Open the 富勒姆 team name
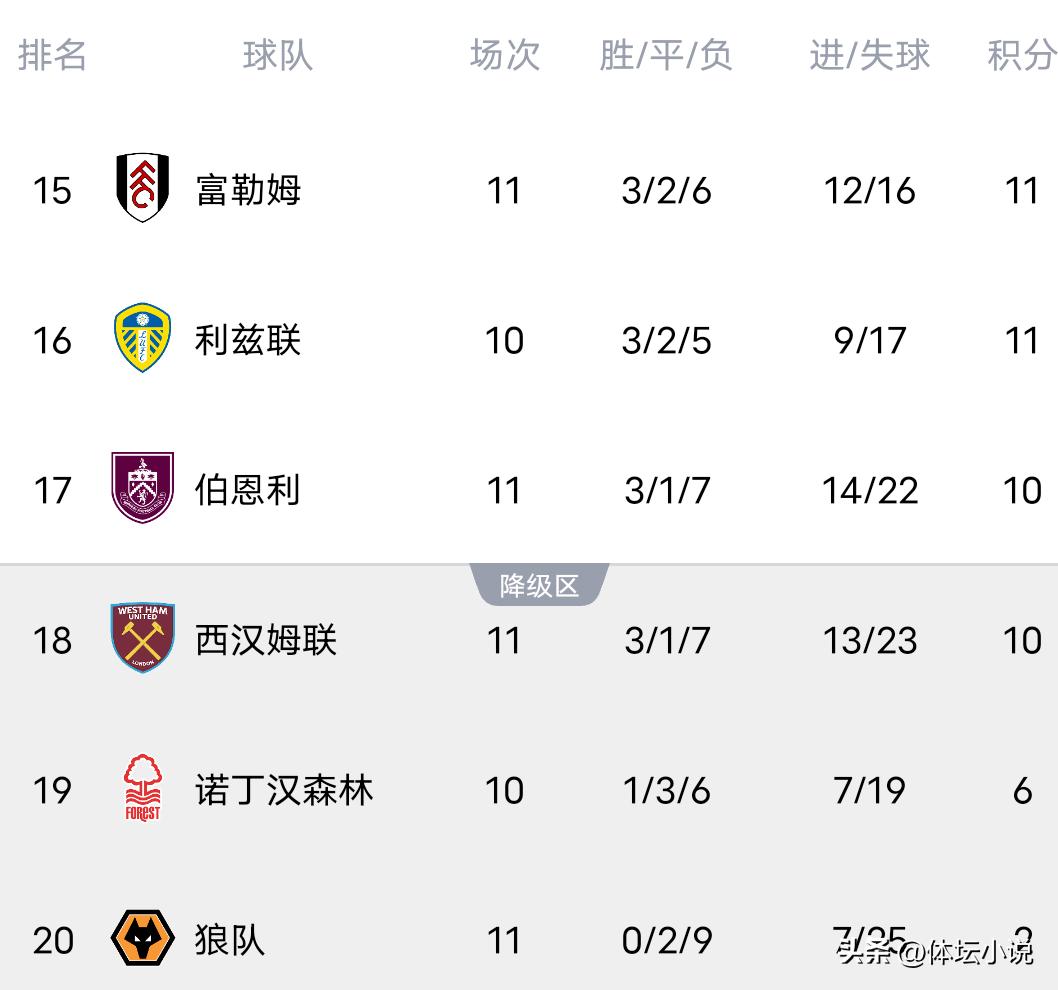This screenshot has width=1058, height=990. [248, 189]
